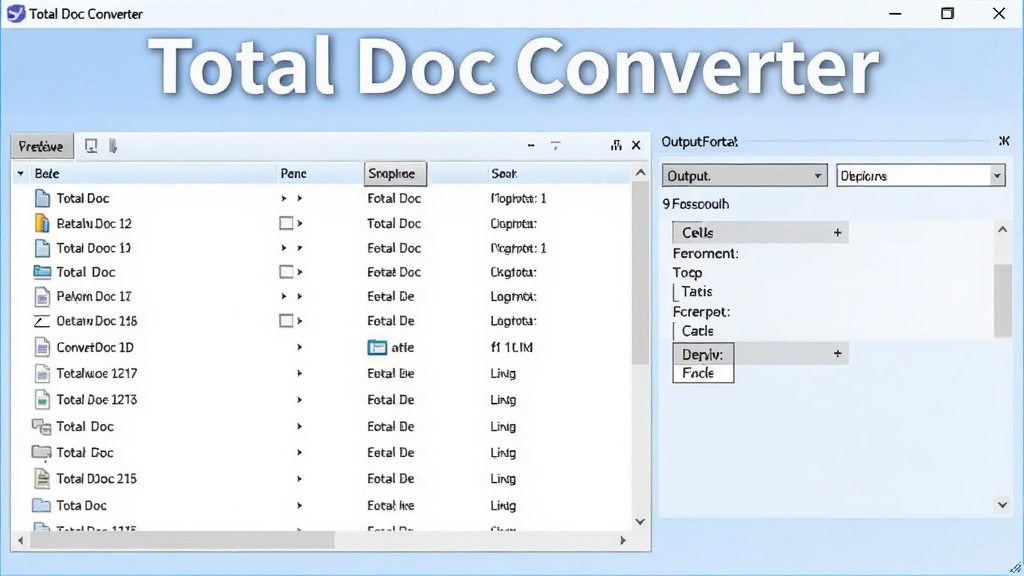The width and height of the screenshot is (1024, 576).
Task: Click the Pelom Doc 17 file icon
Action: point(42,296)
